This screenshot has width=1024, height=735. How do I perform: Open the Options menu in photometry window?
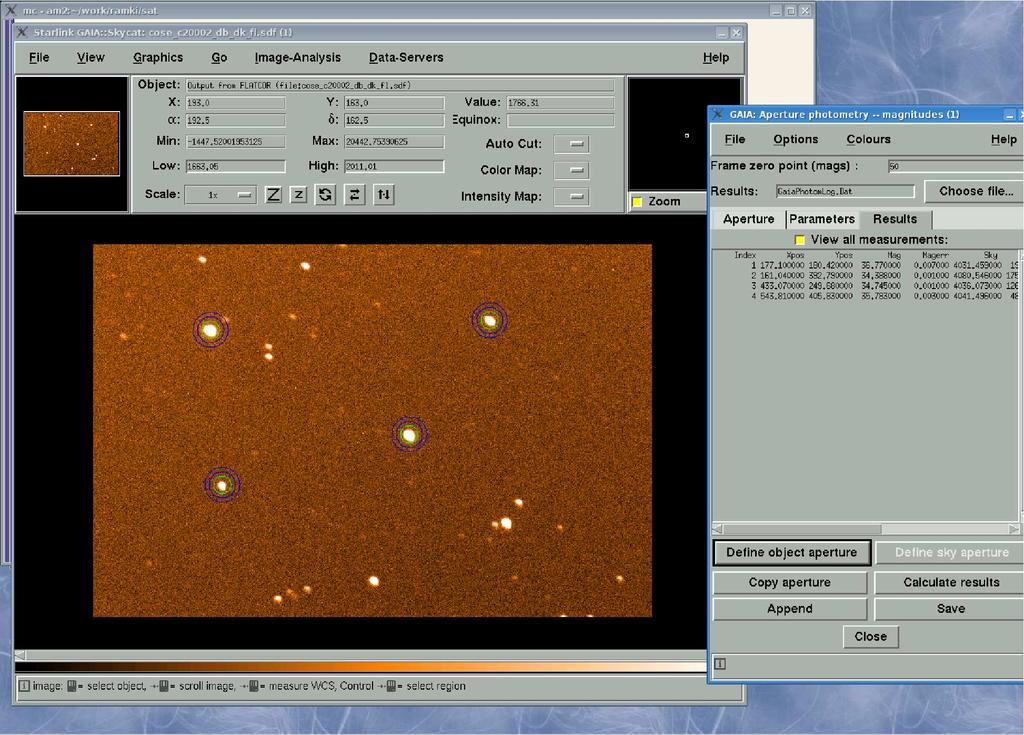(795, 139)
